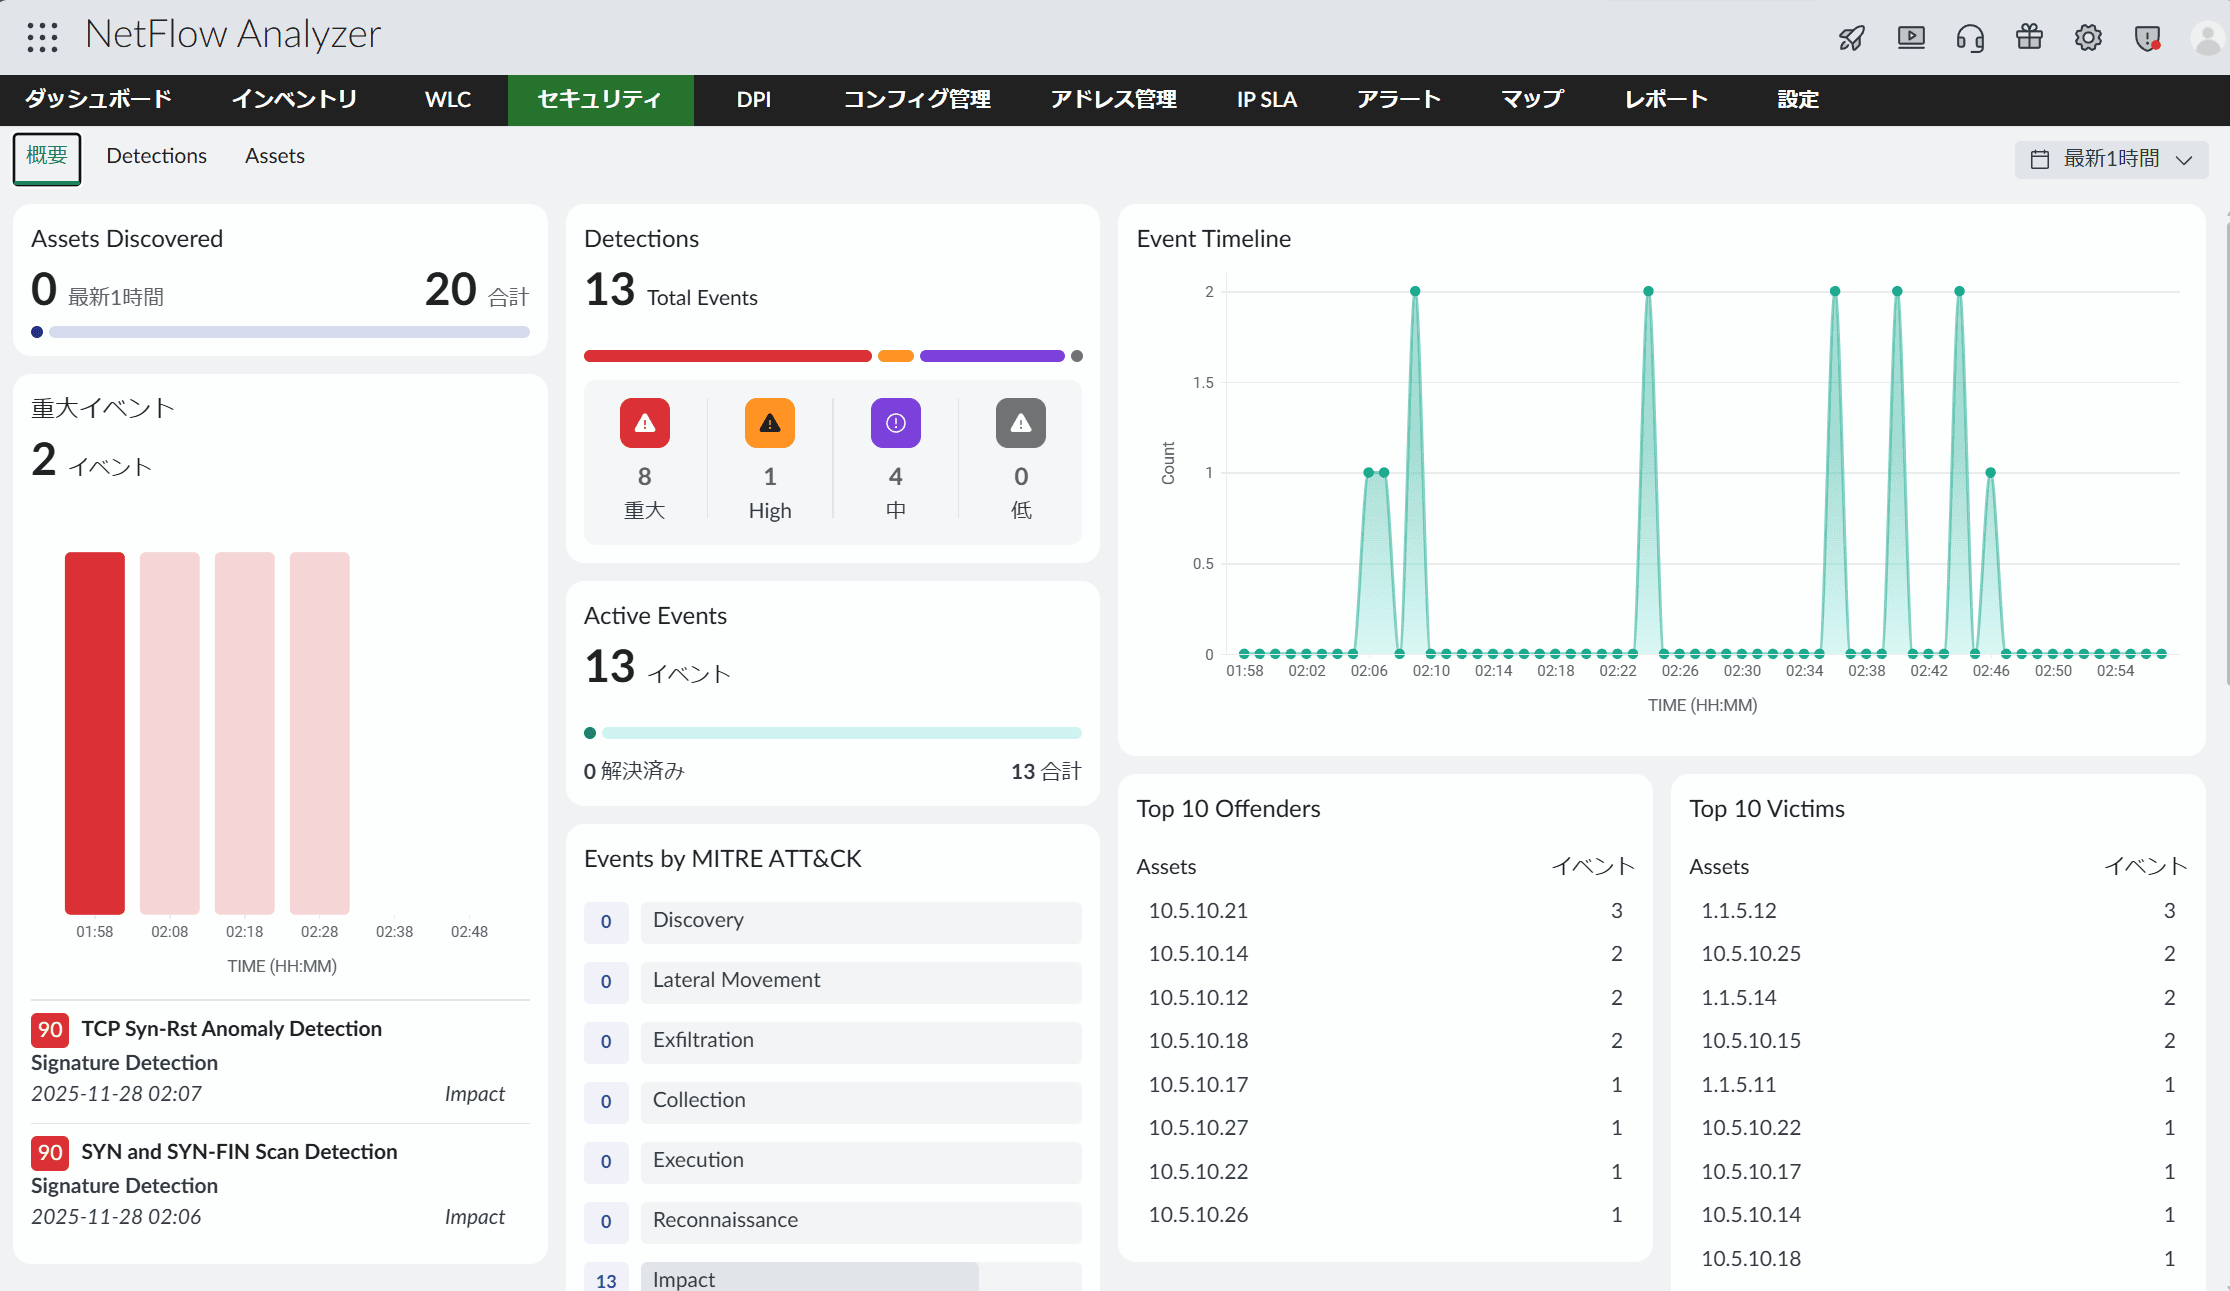
Task: Click the 0 解決済み label
Action: click(634, 771)
